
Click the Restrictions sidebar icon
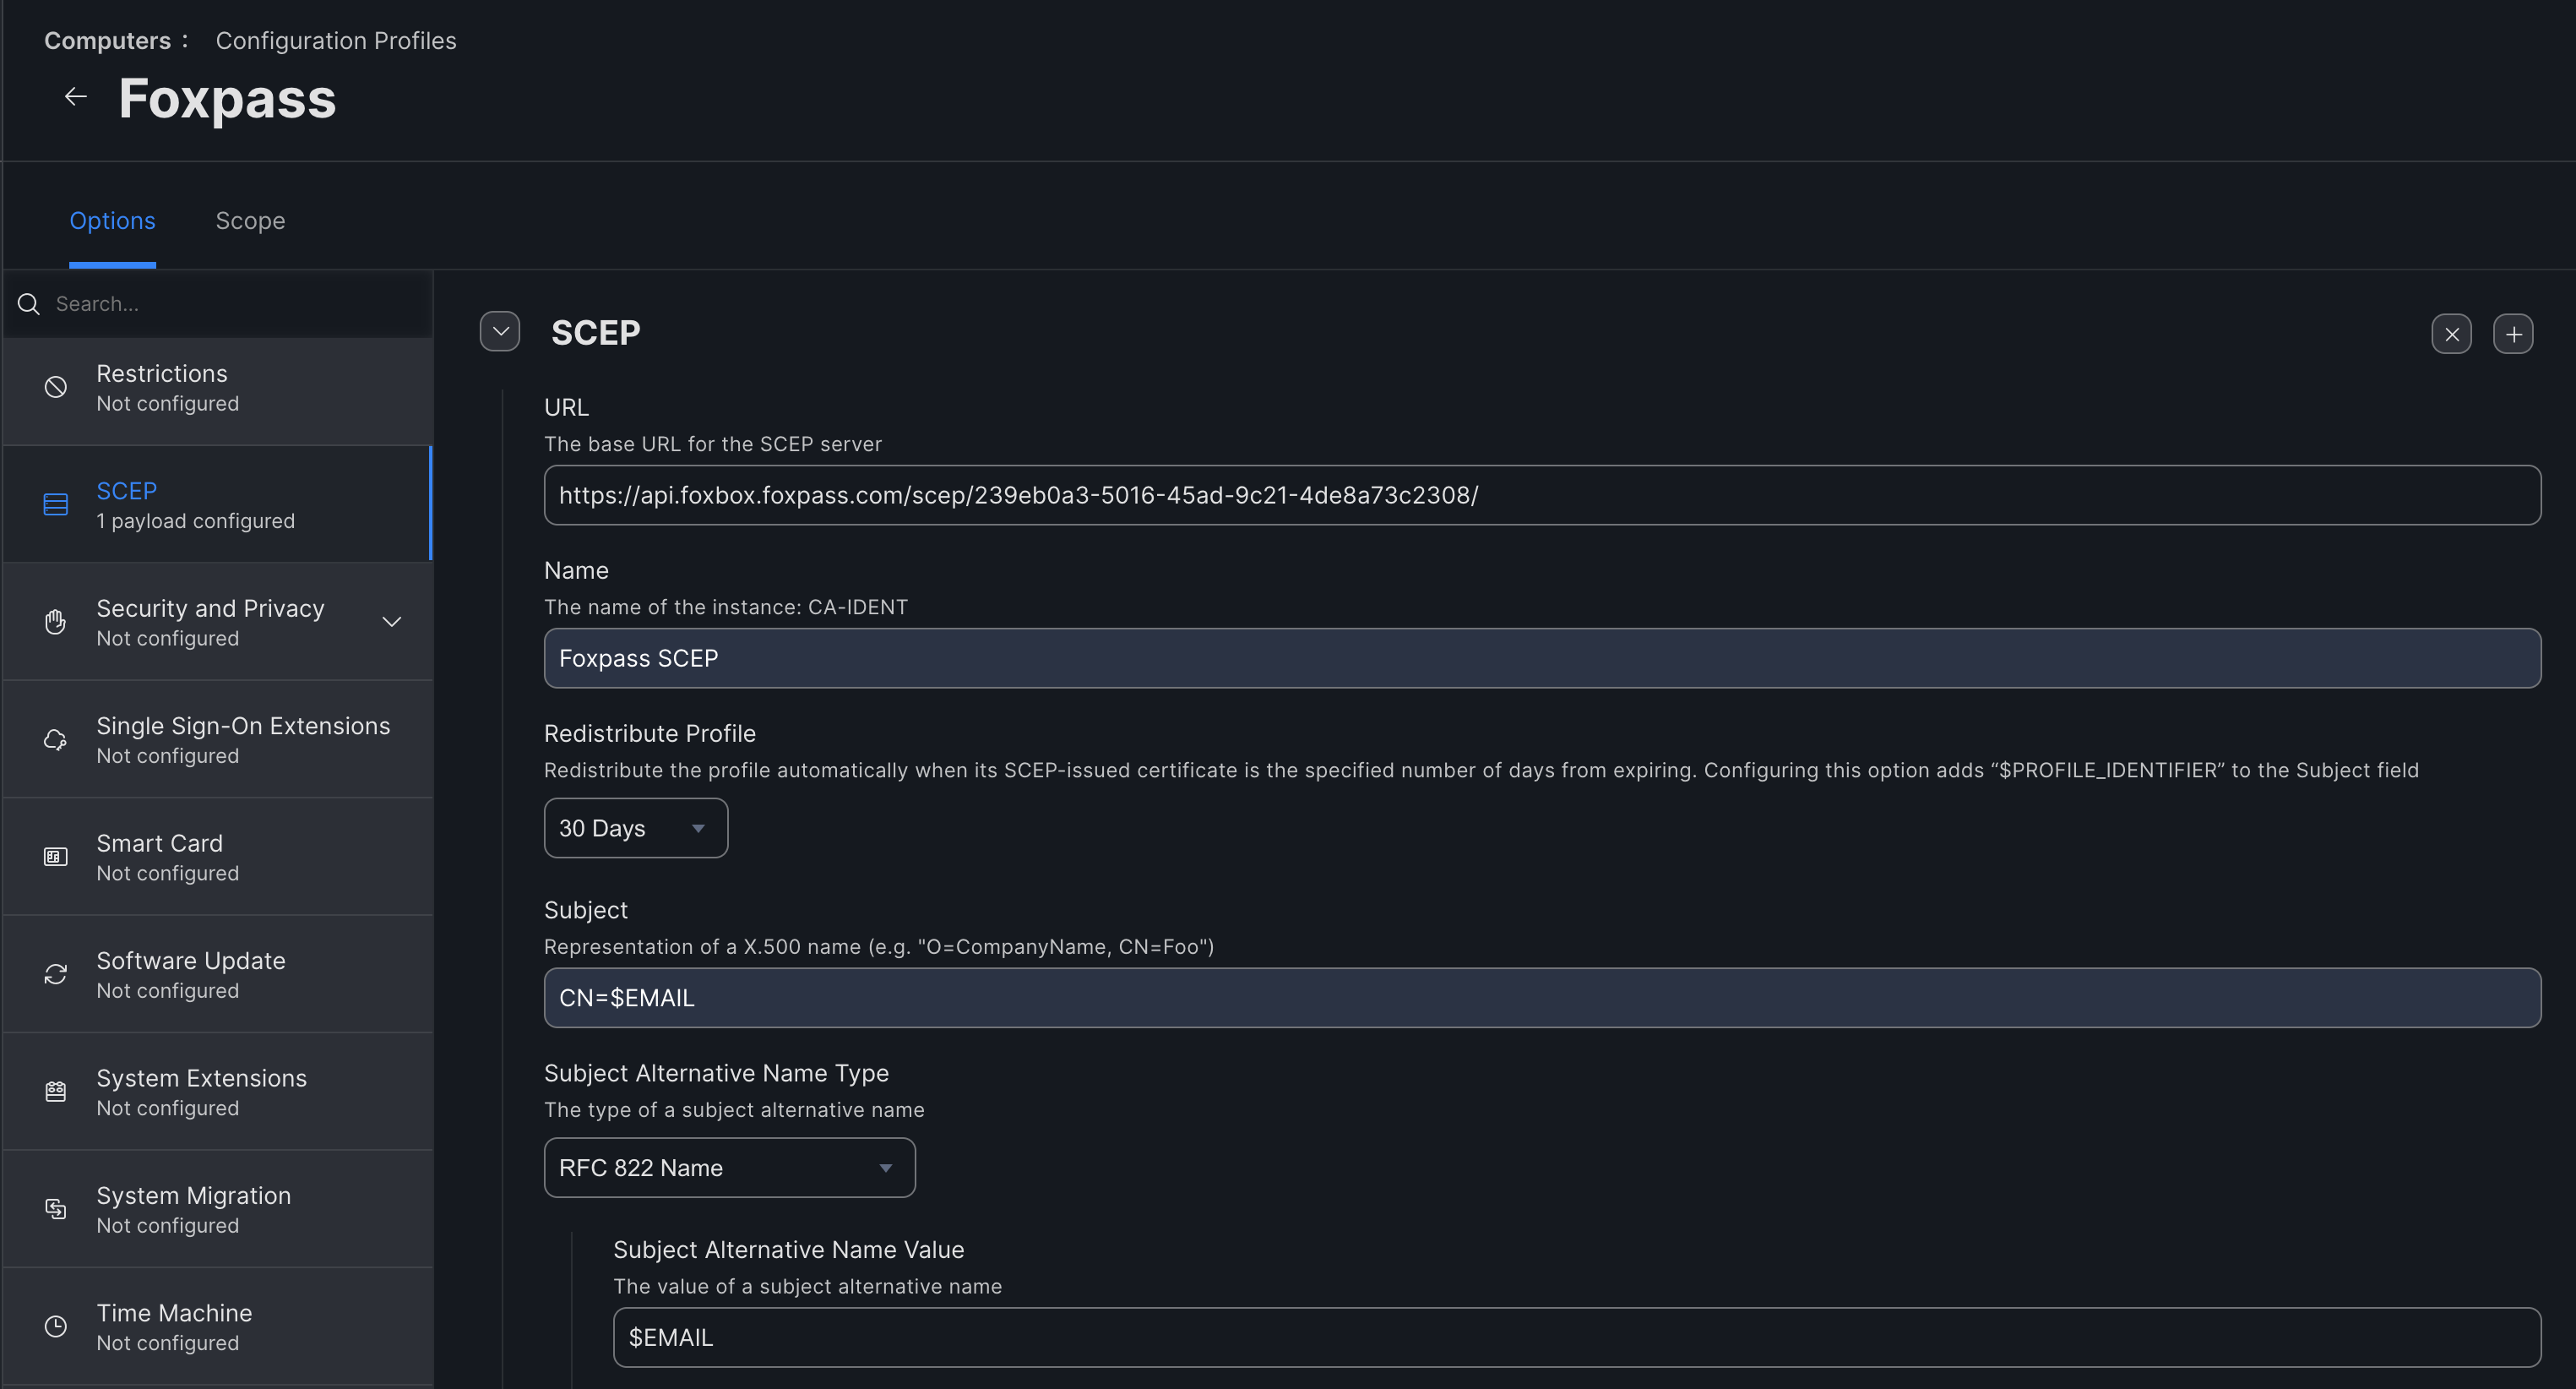(57, 387)
